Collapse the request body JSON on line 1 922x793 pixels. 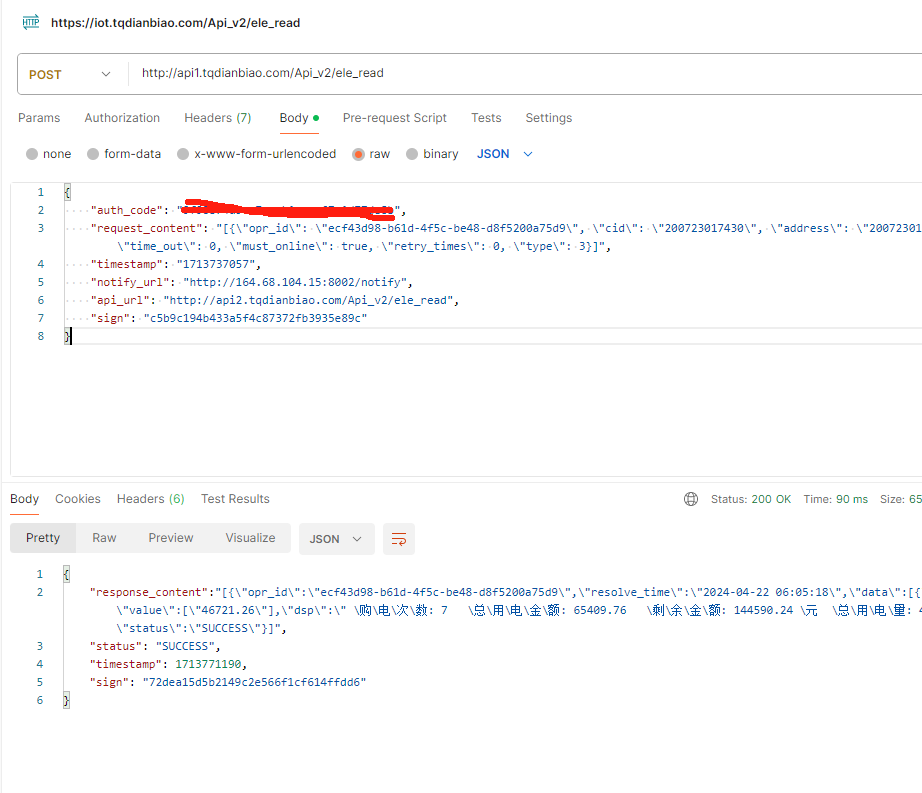pos(67,192)
